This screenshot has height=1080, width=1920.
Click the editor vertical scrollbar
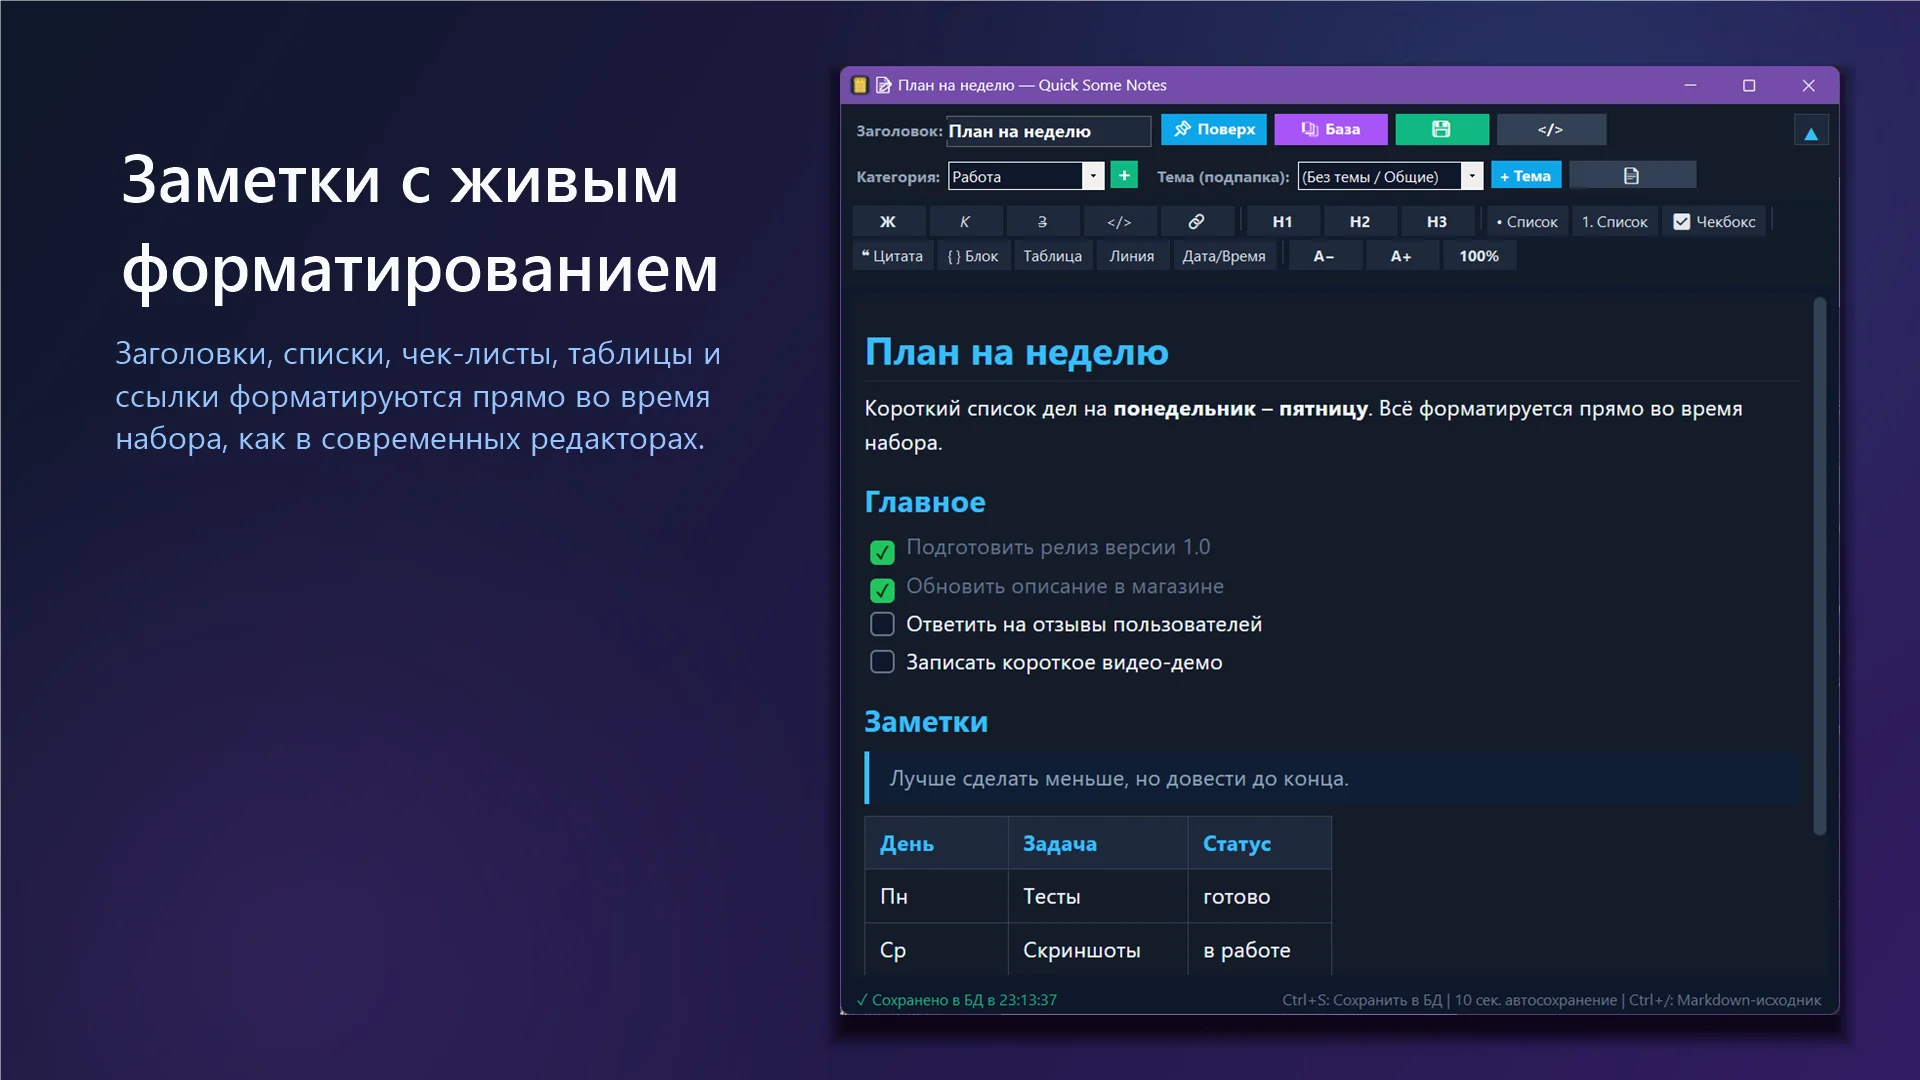tap(1819, 566)
